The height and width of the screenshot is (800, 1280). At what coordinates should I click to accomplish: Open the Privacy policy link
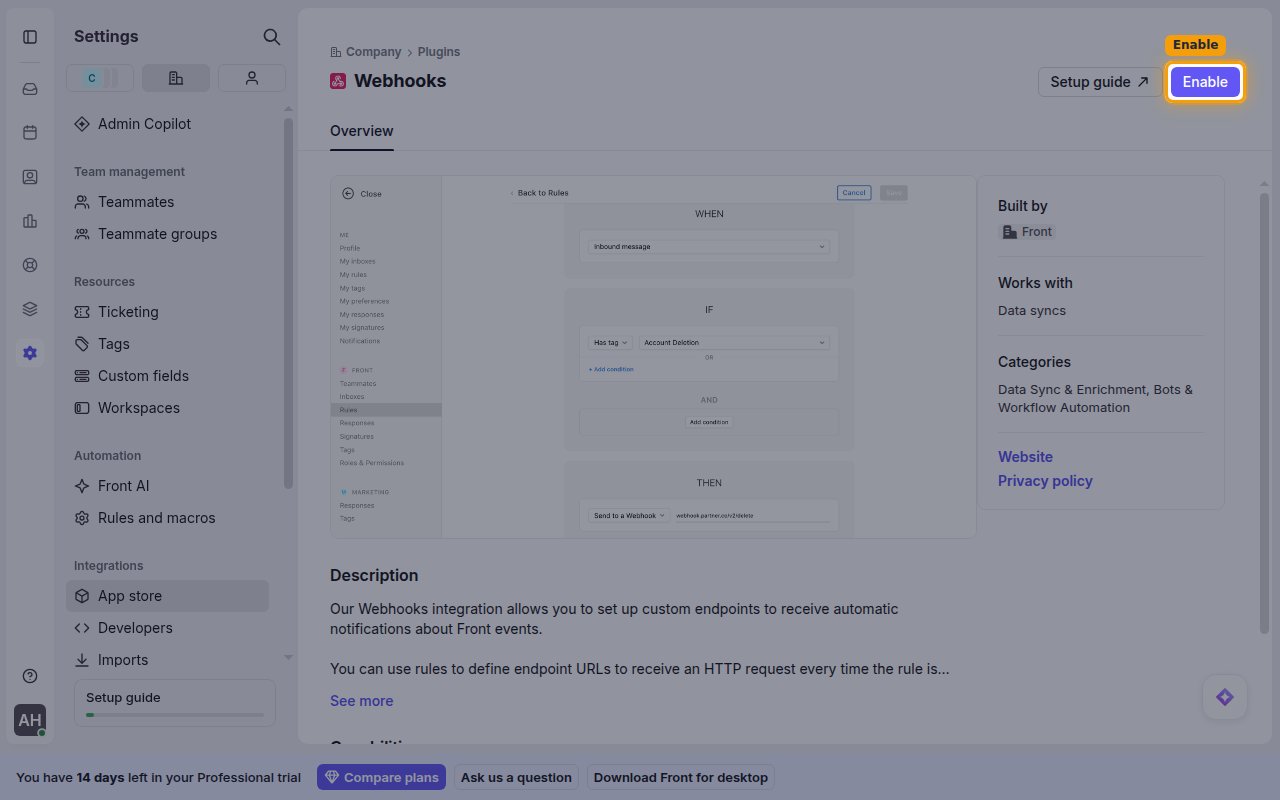pyautogui.click(x=1045, y=481)
